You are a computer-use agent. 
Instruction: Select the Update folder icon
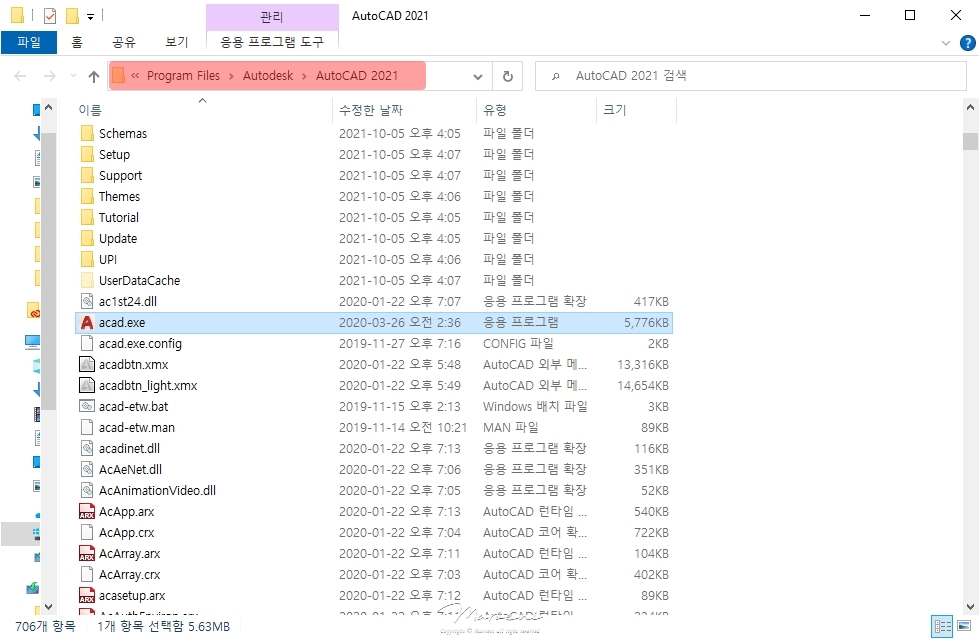(x=88, y=238)
